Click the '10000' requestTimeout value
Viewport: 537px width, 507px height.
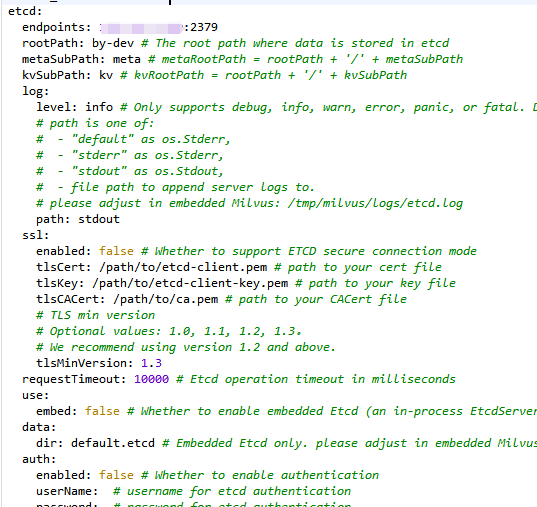coord(151,379)
